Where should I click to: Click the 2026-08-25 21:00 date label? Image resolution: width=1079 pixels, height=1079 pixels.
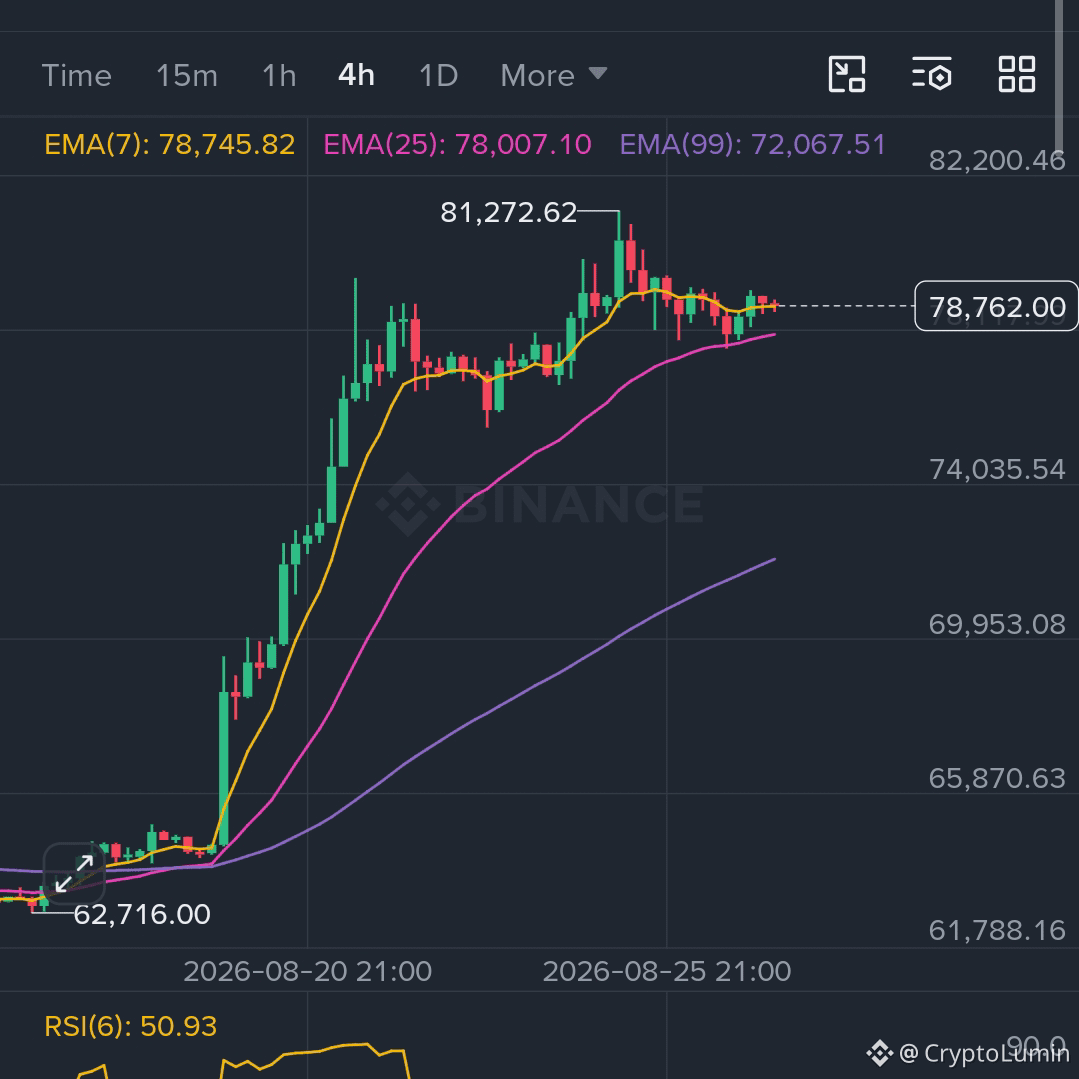coord(667,972)
